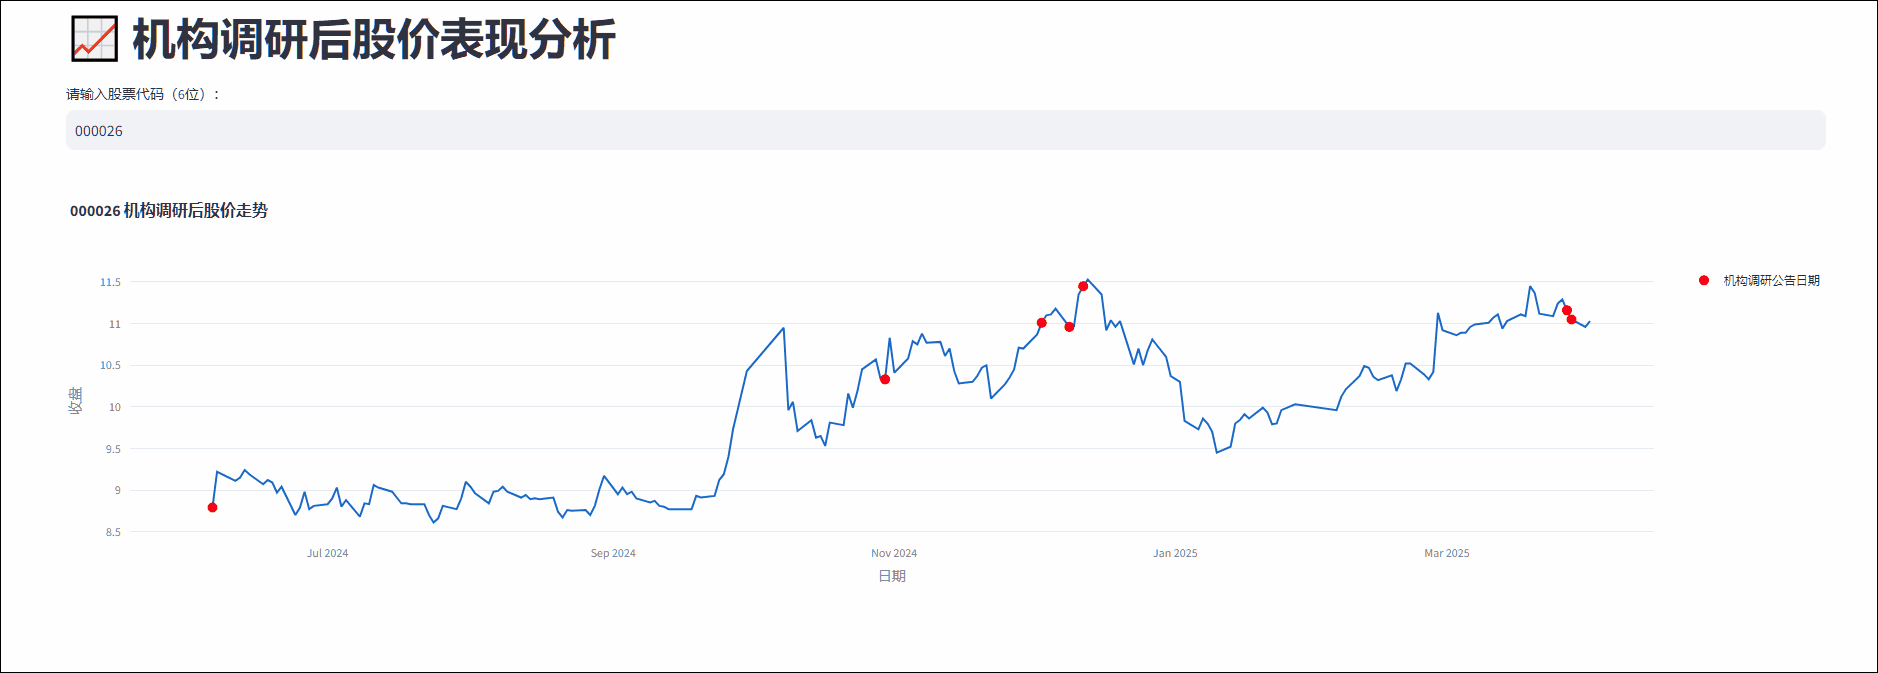Toggle the 机构调研公告日期 legend series text

coord(1771,281)
